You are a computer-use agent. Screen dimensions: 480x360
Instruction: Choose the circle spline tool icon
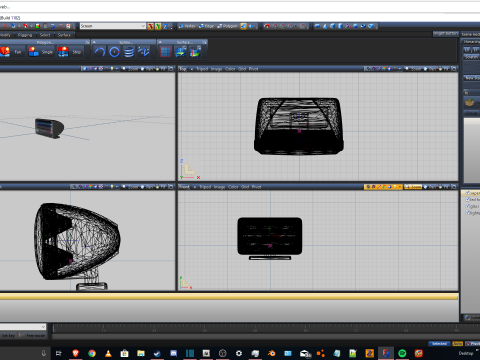[x=114, y=52]
